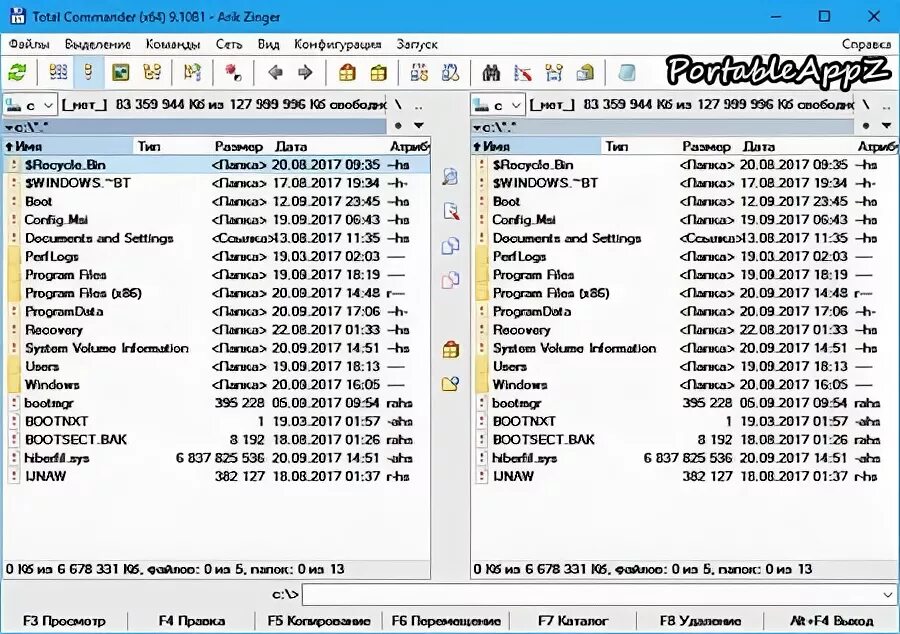
Task: Enable Thumbnail view from toolbar
Action: 121,72
